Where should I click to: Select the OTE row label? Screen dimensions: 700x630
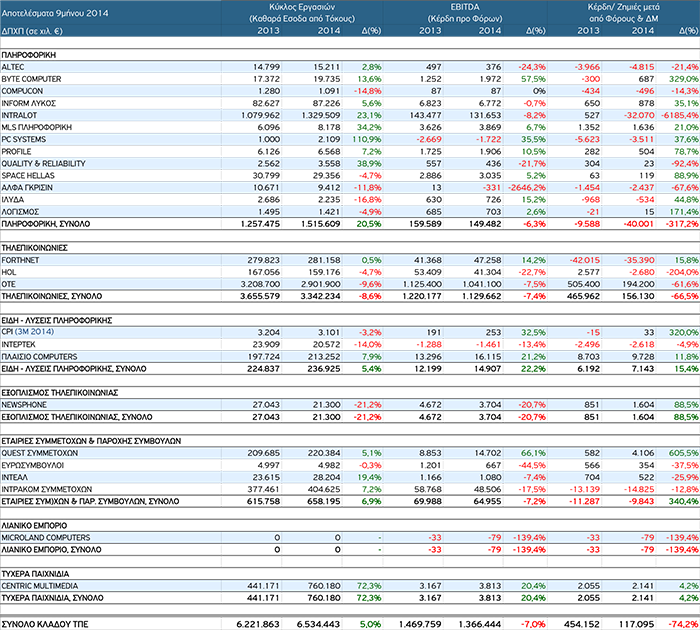pos(8,284)
